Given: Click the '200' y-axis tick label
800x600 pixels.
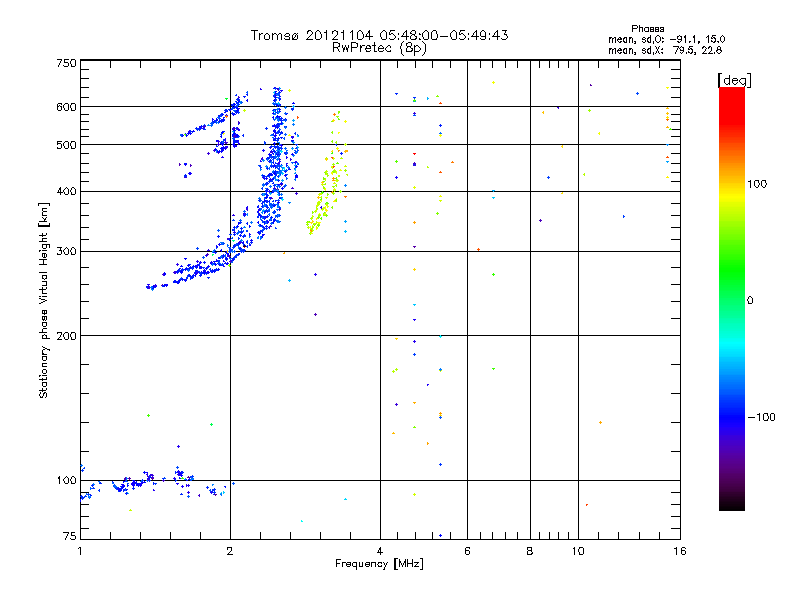Looking at the screenshot, I should click(x=67, y=336).
